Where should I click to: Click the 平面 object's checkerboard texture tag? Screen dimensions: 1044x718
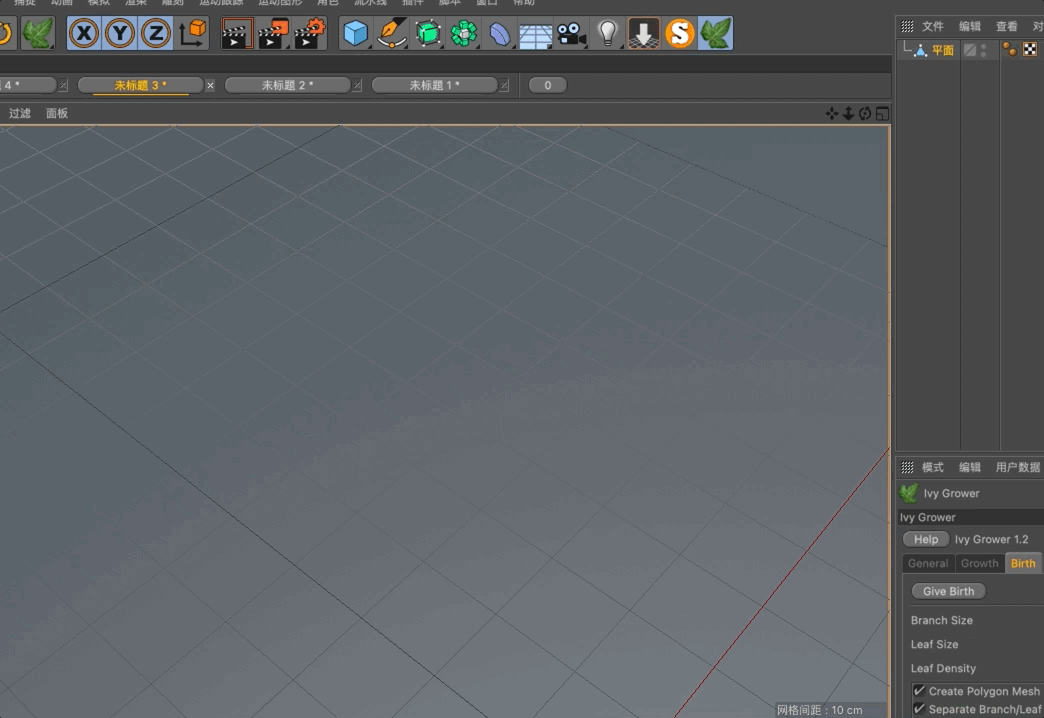(1030, 50)
